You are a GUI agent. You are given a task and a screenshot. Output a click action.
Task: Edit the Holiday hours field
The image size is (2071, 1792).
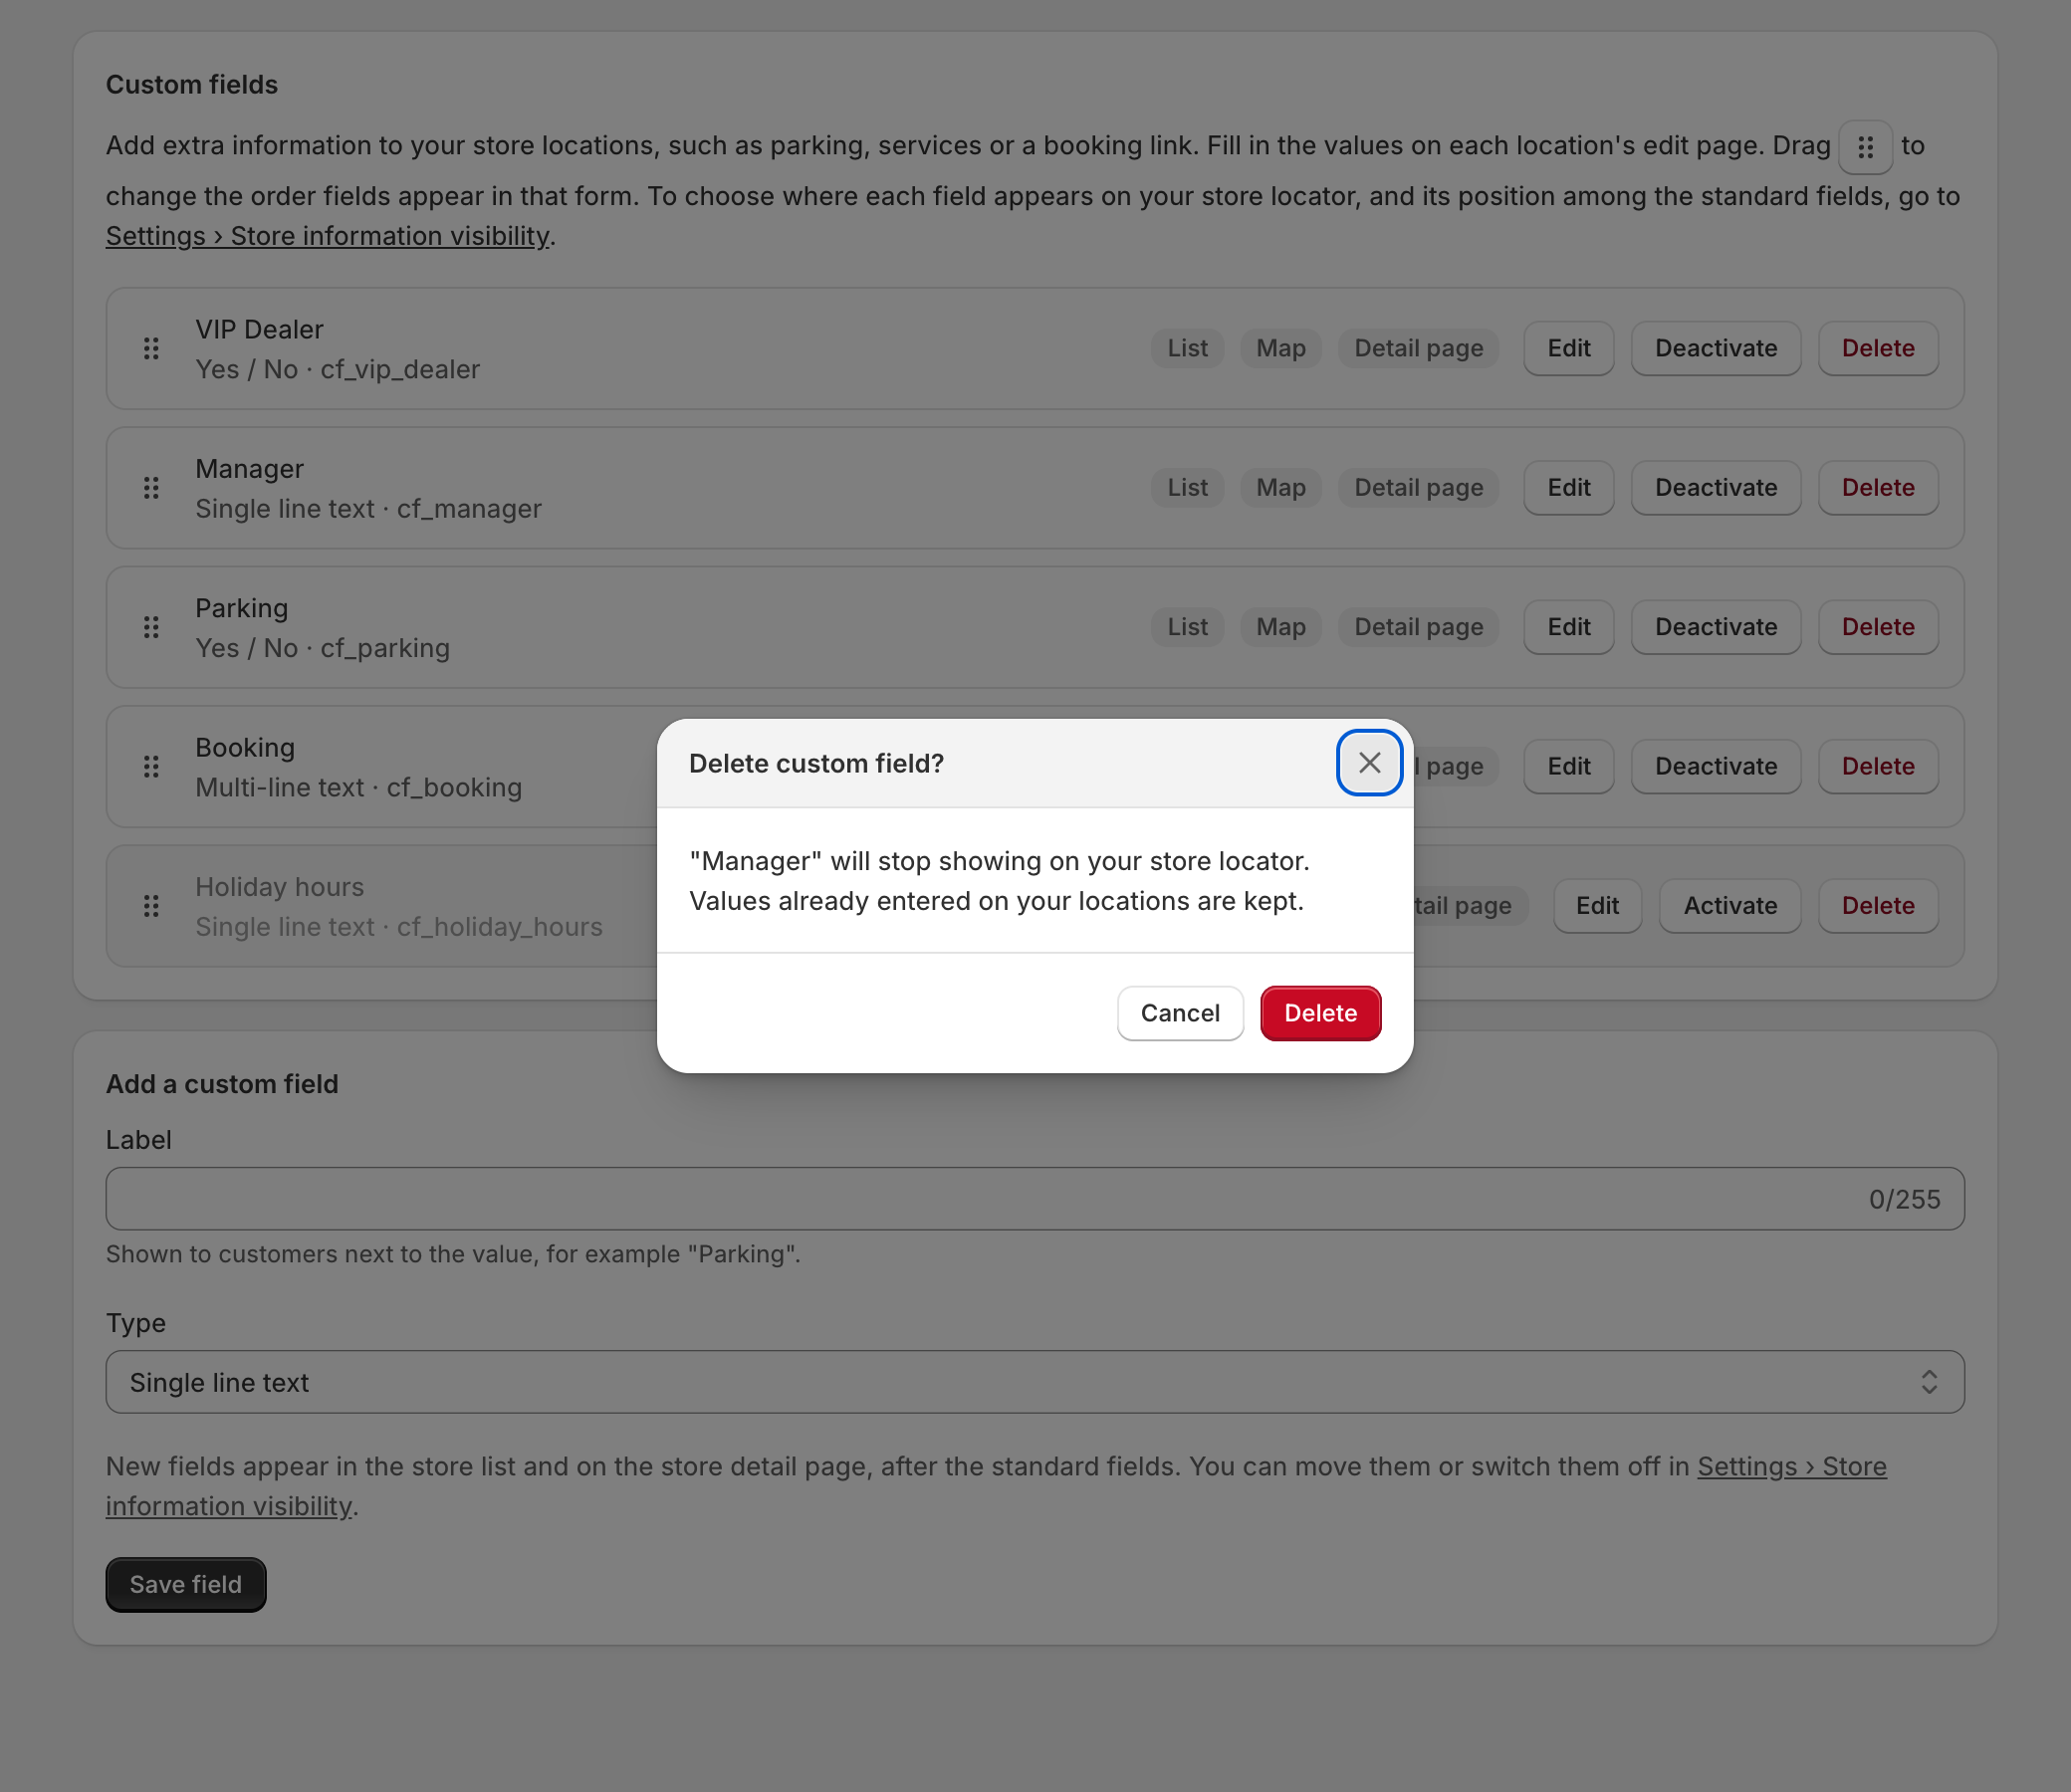tap(1597, 906)
